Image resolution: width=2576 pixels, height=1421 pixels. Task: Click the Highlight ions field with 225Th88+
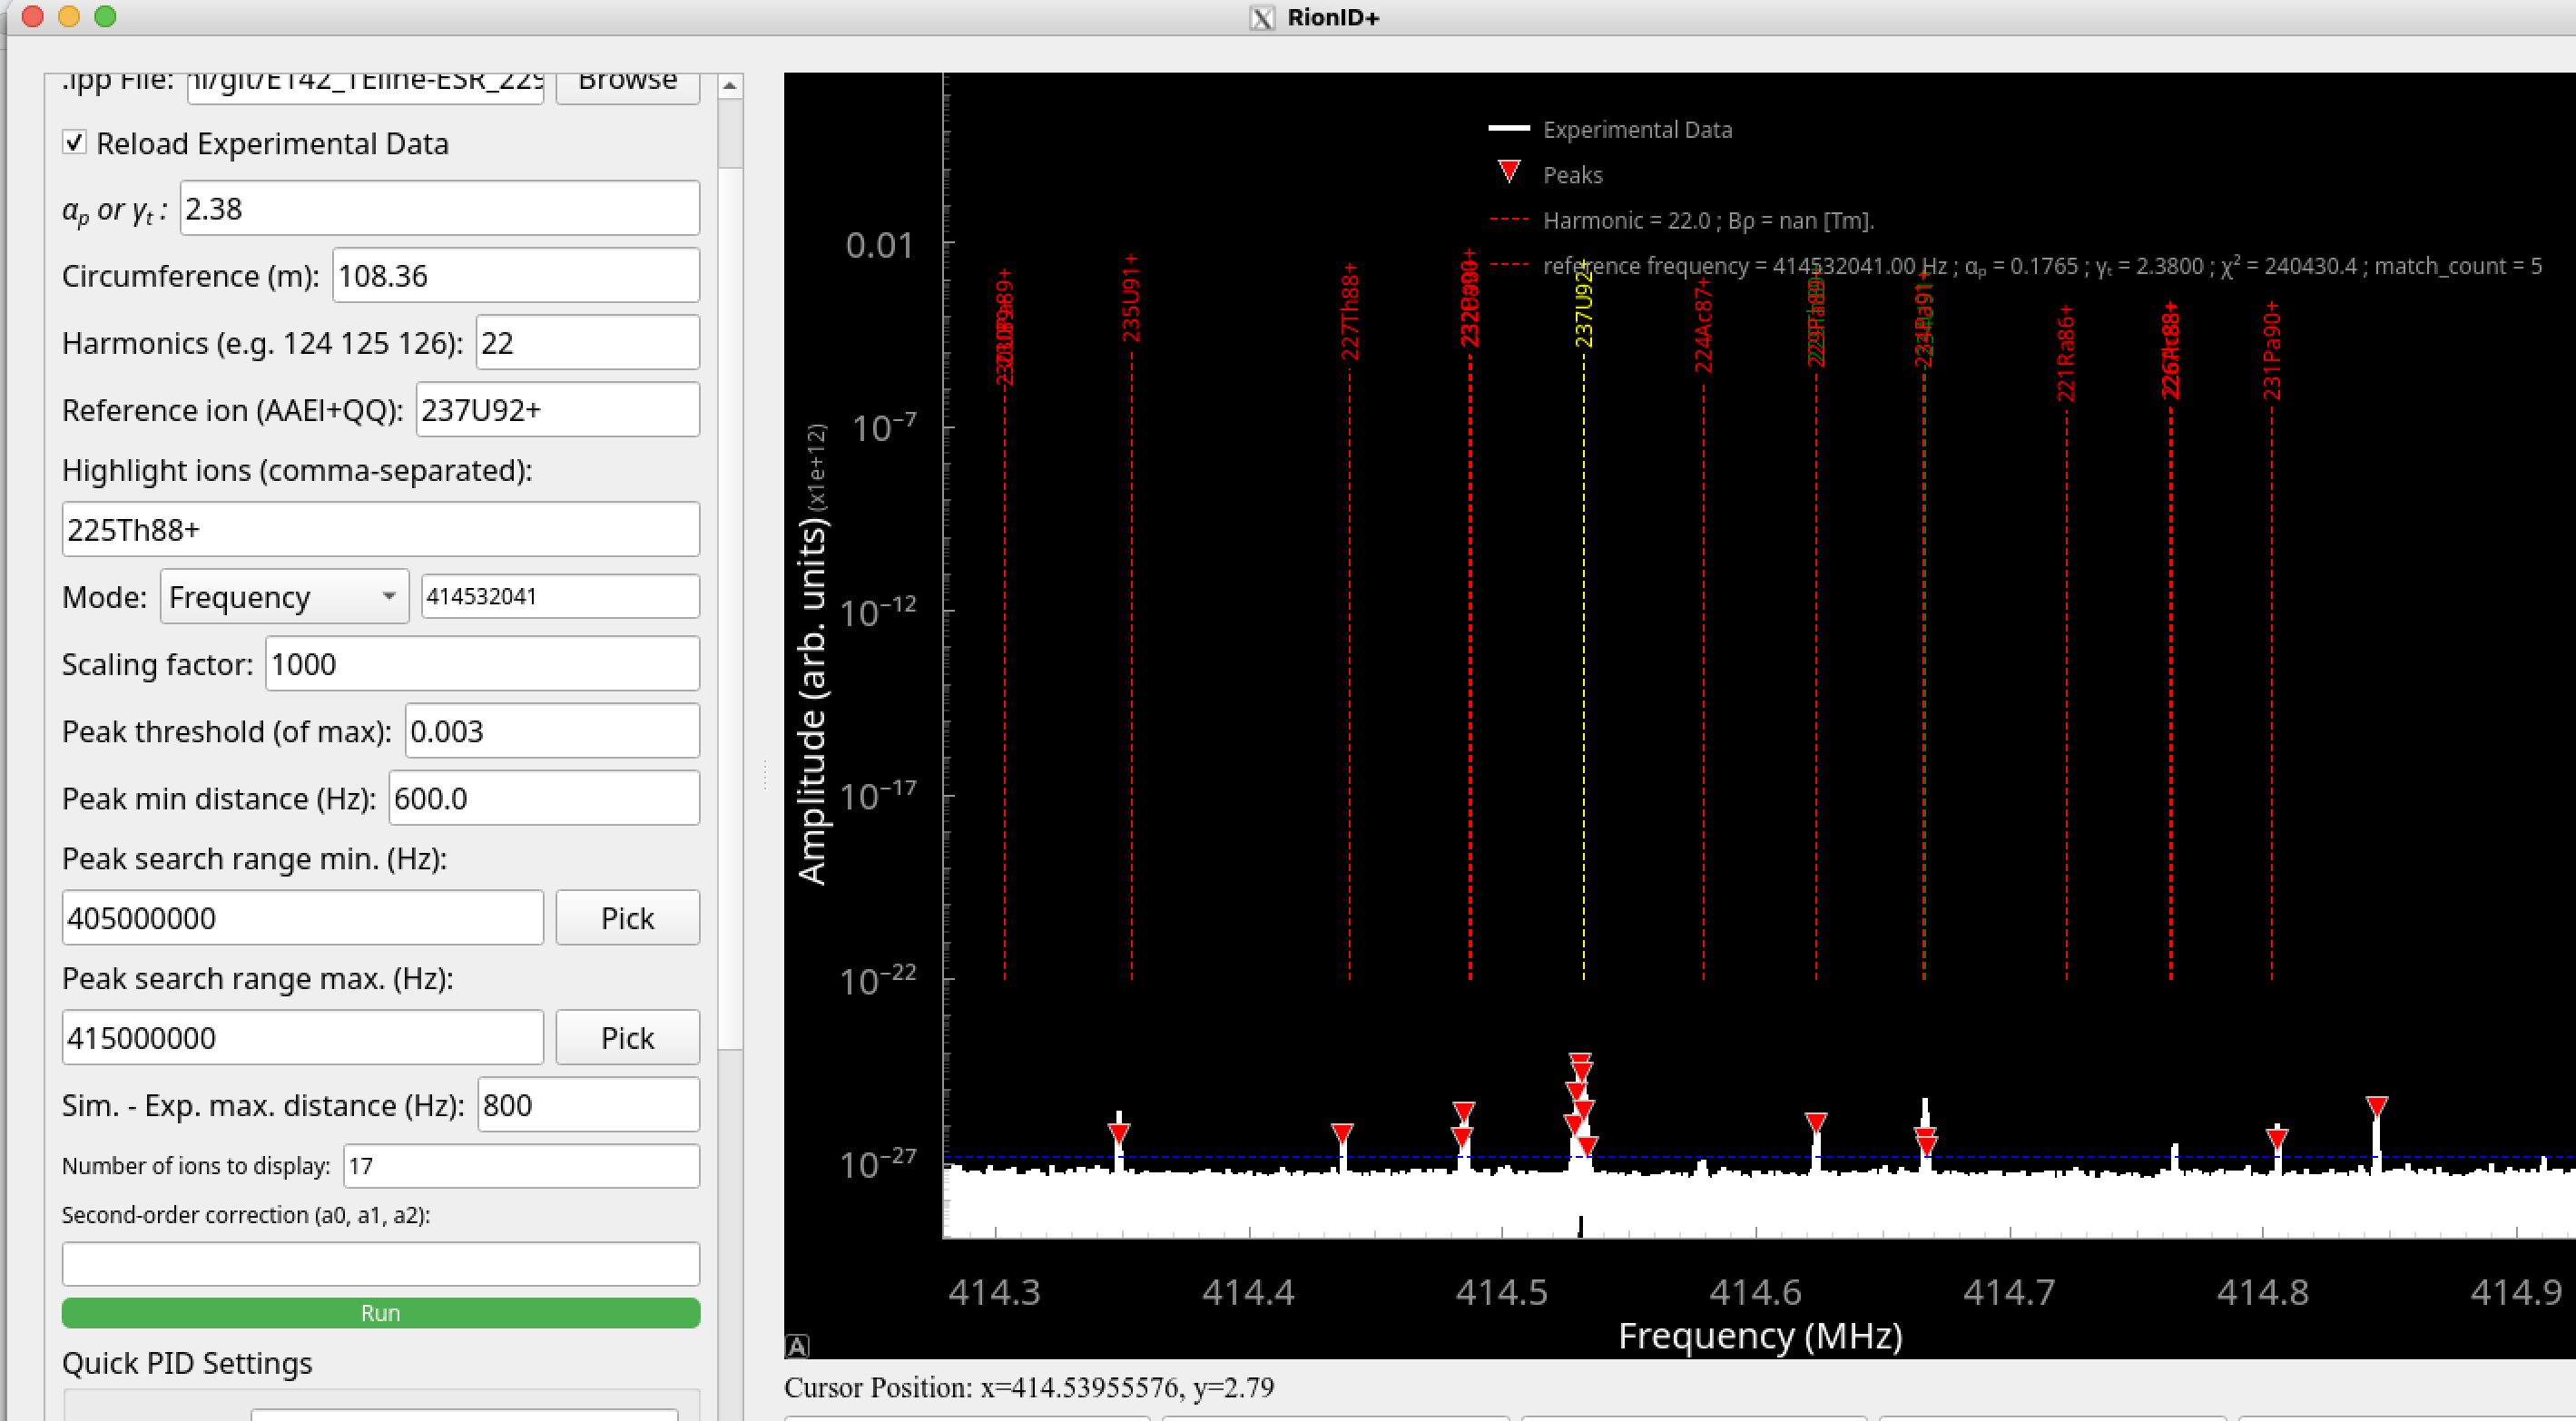[x=381, y=530]
